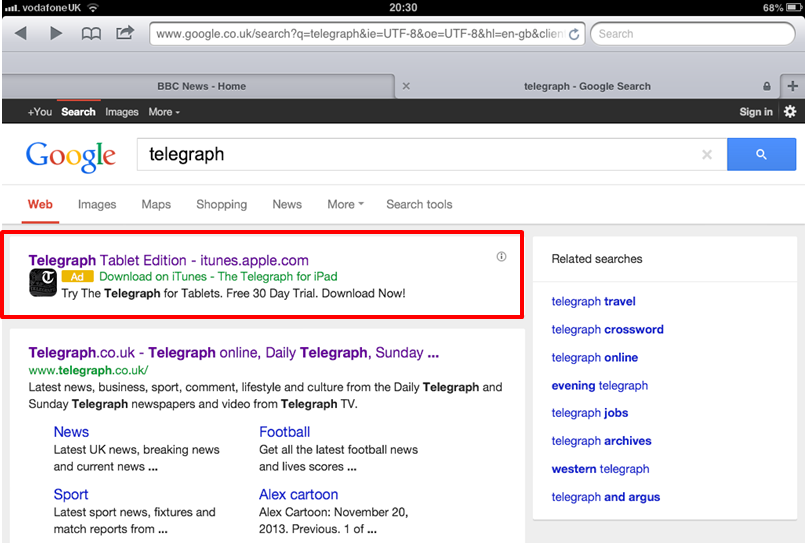Click the telegraph crossword related search
Image resolution: width=805 pixels, height=543 pixels.
607,329
